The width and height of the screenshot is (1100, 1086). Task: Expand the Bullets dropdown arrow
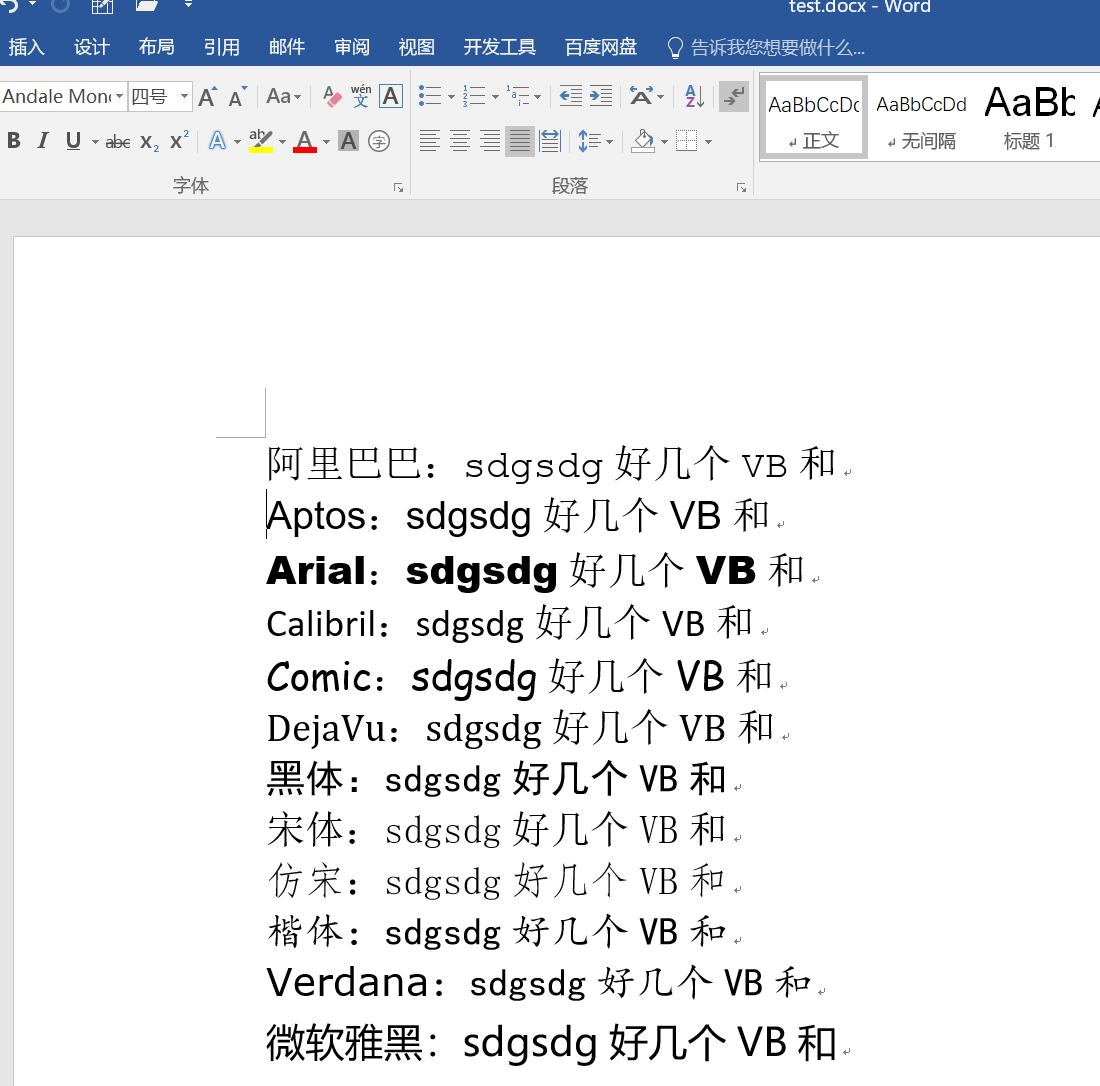click(x=450, y=97)
